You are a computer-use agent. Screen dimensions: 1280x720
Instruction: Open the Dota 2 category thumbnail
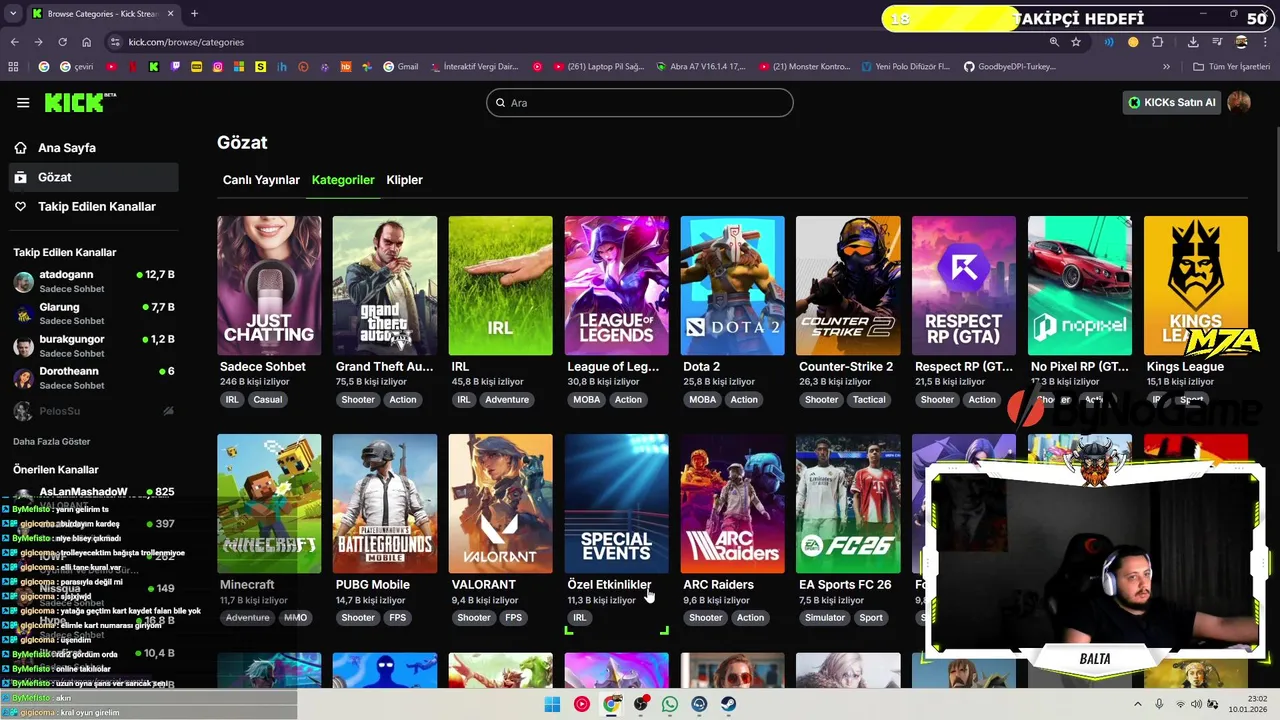733,285
